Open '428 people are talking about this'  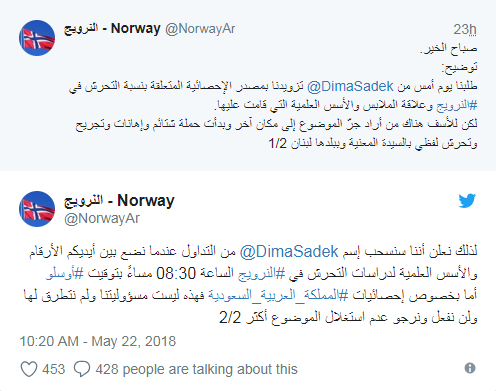[x=196, y=369]
